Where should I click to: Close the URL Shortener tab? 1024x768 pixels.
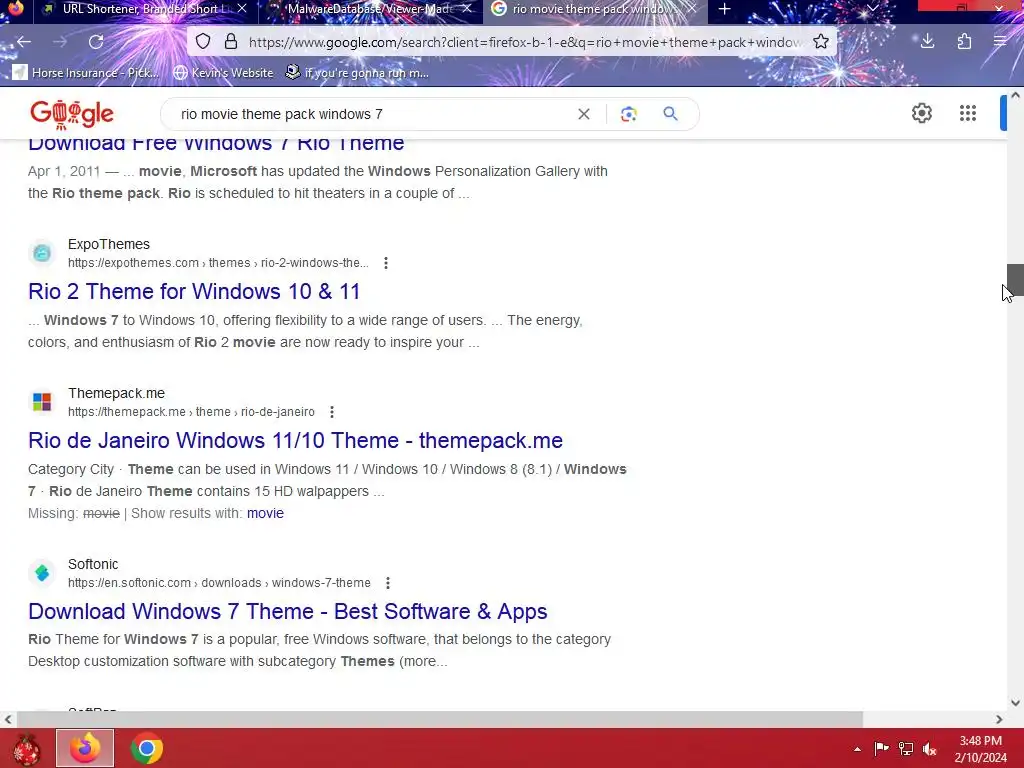242,9
